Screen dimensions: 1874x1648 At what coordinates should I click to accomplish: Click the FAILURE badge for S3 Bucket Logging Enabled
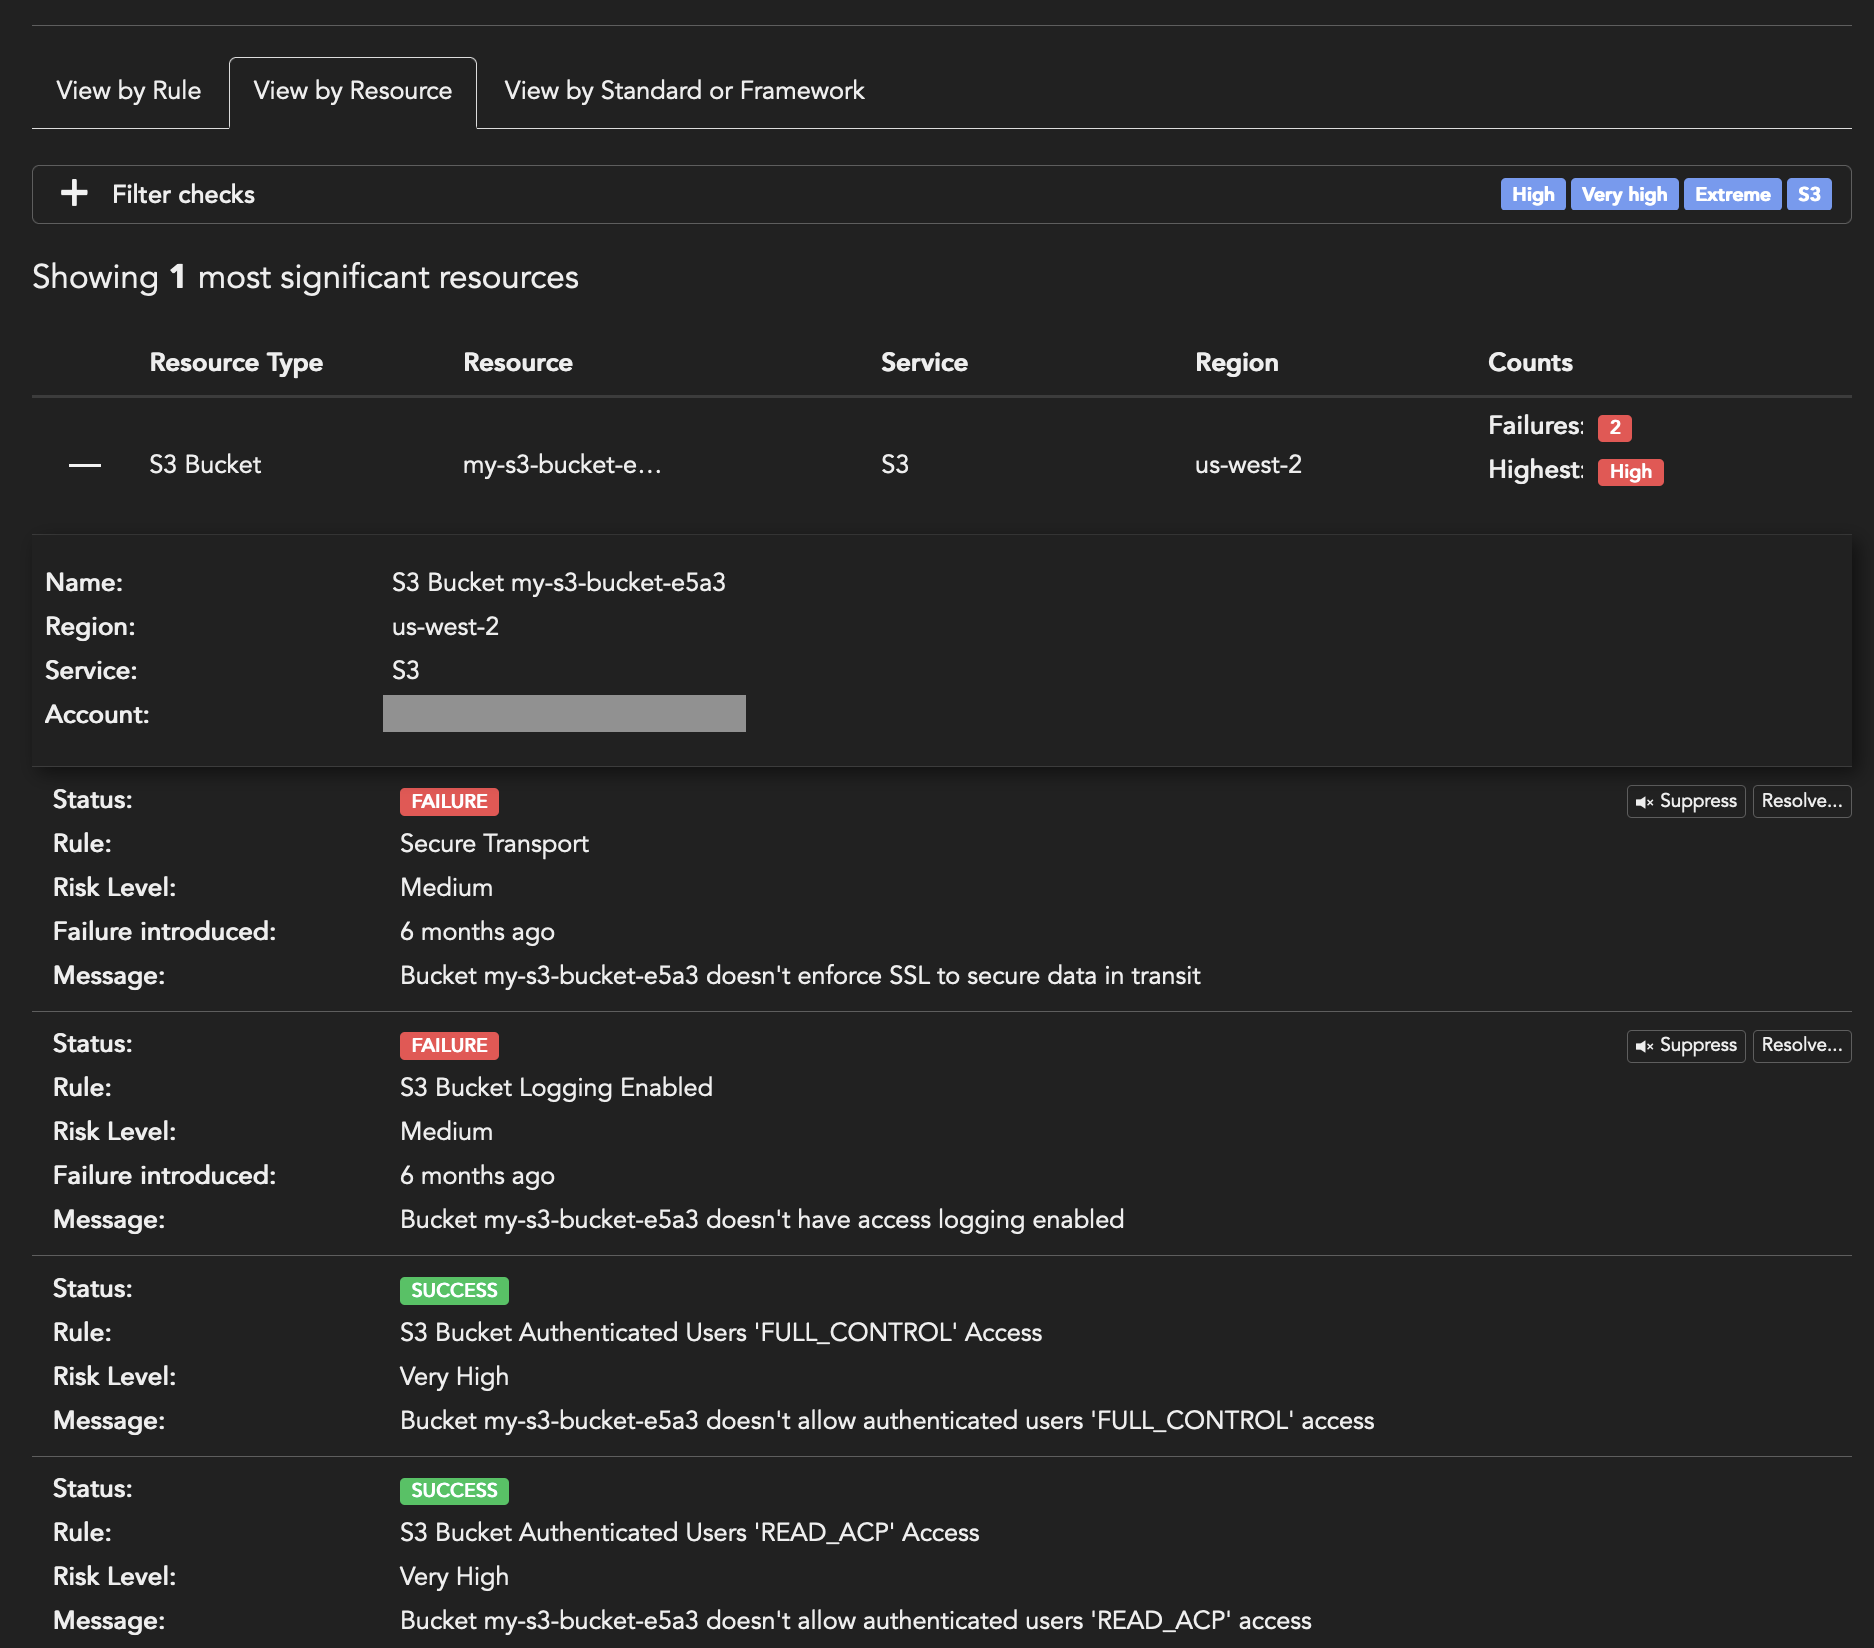449,1045
